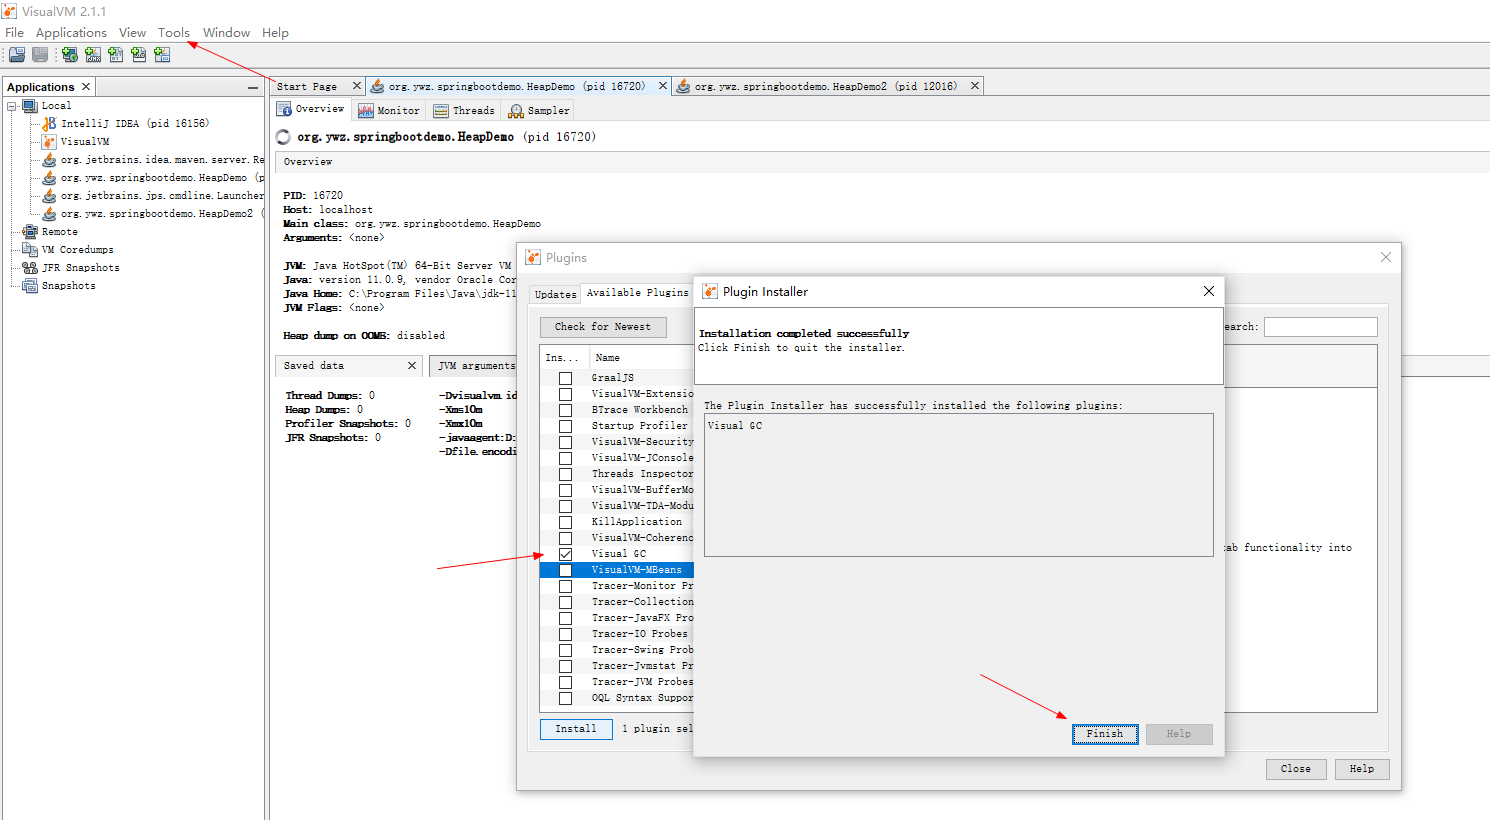Click the Overview subtab icon

285,109
